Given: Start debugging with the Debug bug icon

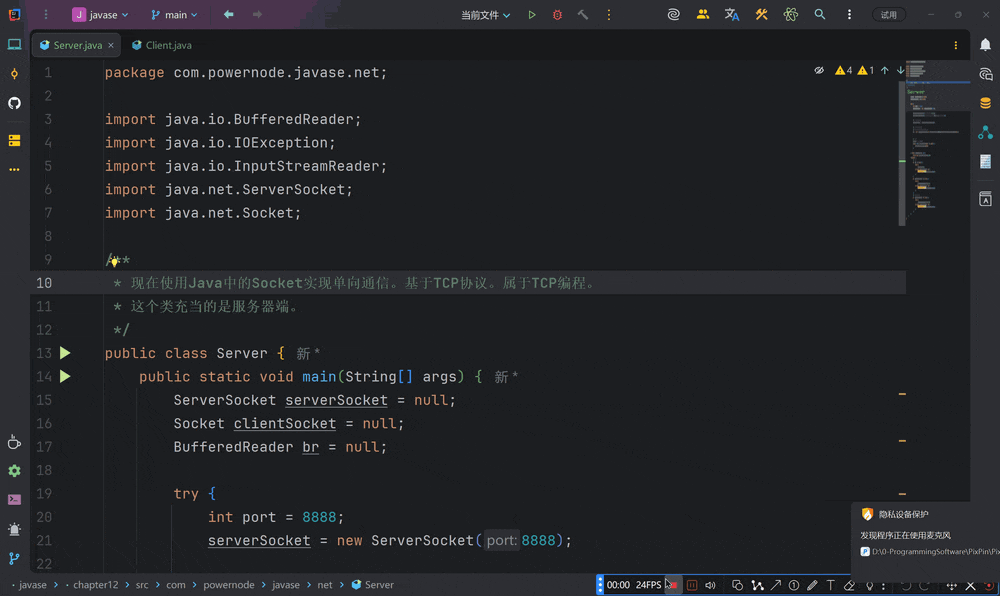Looking at the screenshot, I should [557, 15].
